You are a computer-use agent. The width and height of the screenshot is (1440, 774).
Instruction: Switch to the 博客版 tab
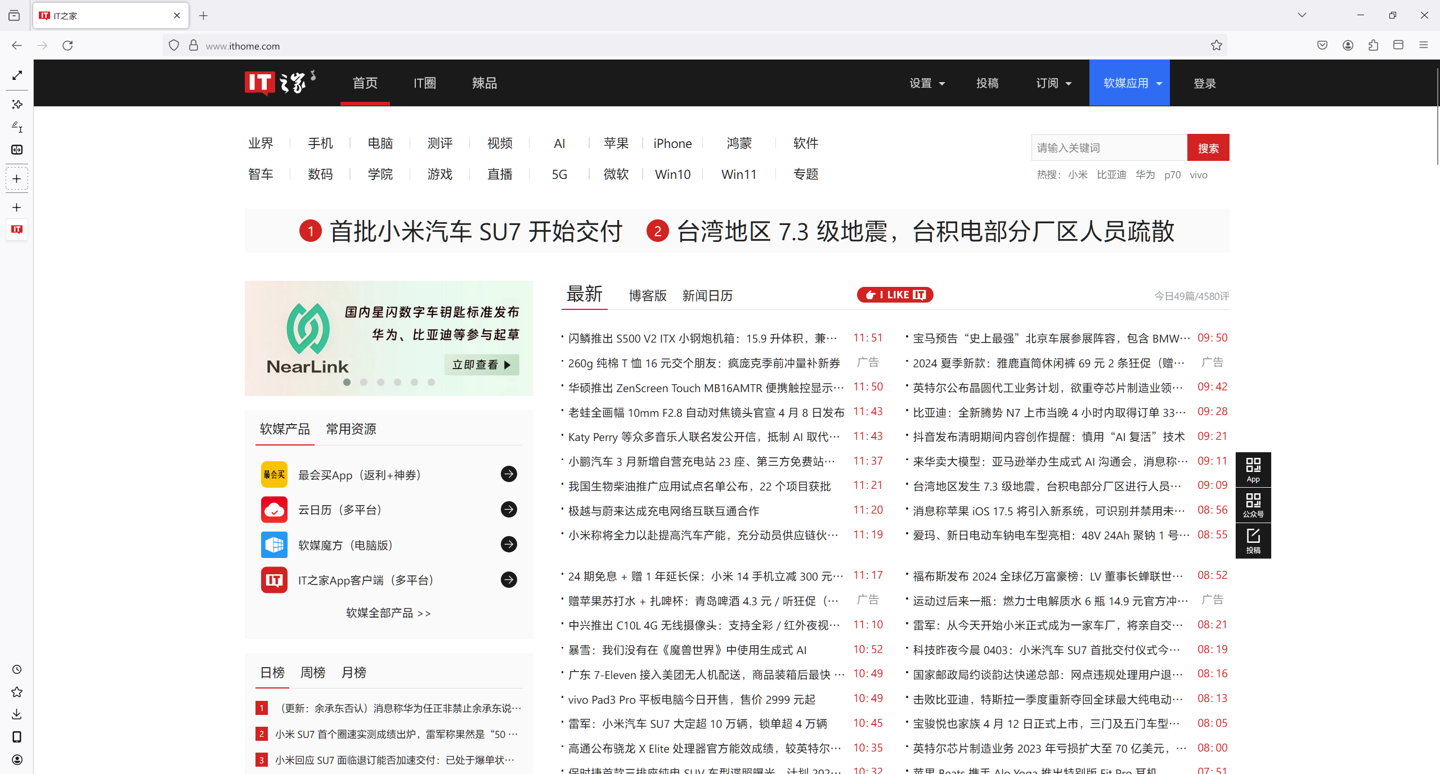pos(647,296)
